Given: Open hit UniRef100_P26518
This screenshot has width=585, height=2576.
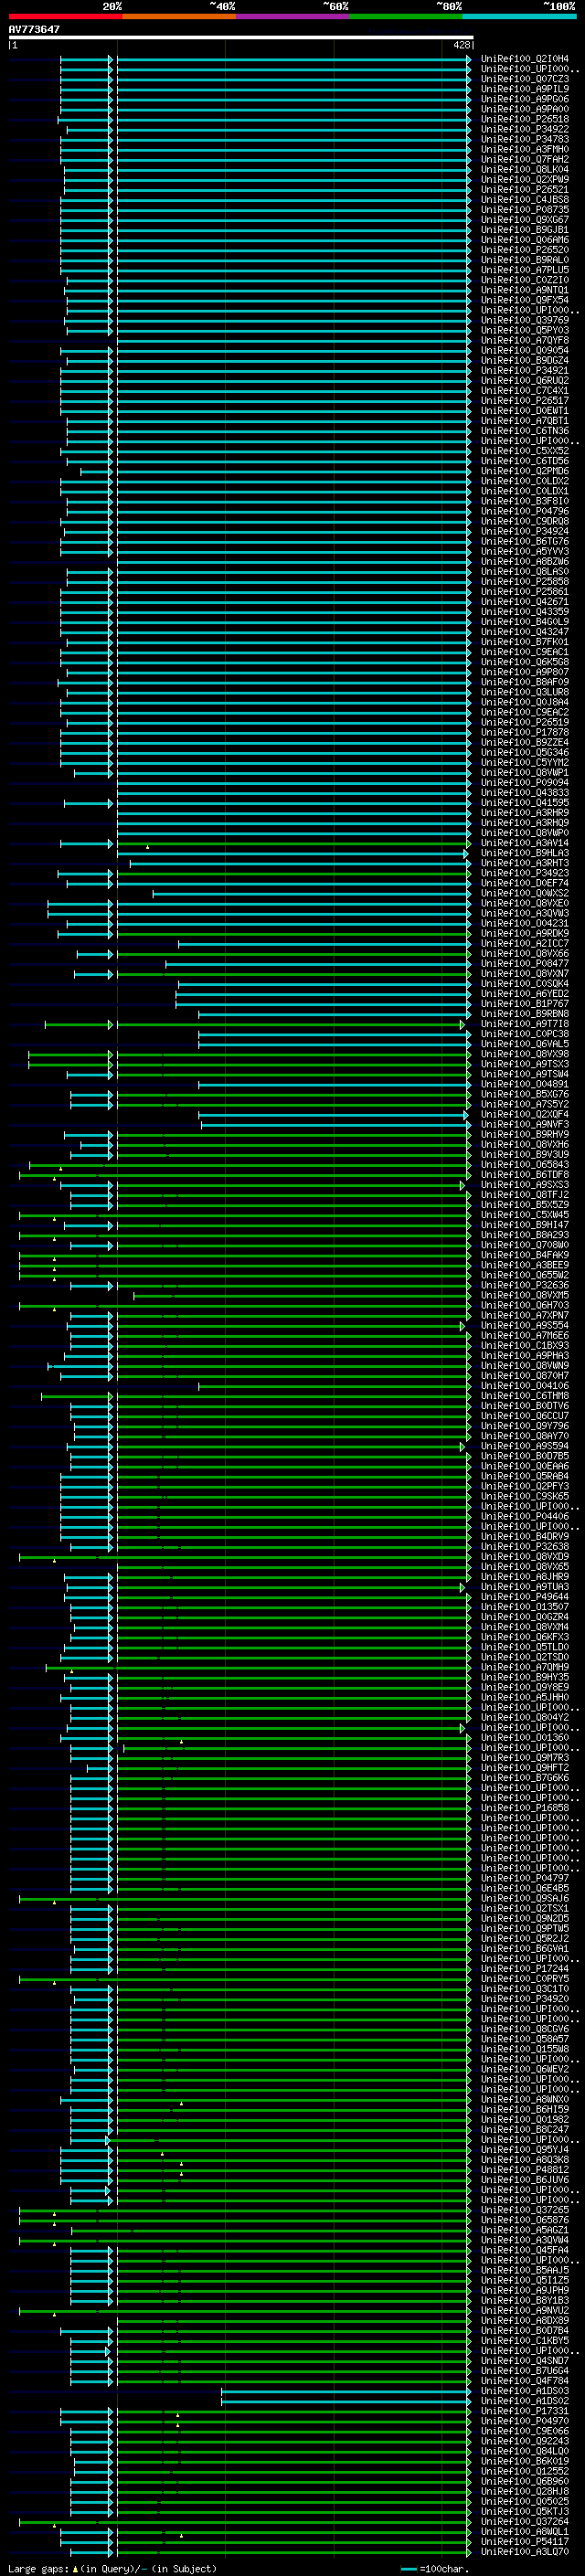Looking at the screenshot, I should pyautogui.click(x=525, y=119).
